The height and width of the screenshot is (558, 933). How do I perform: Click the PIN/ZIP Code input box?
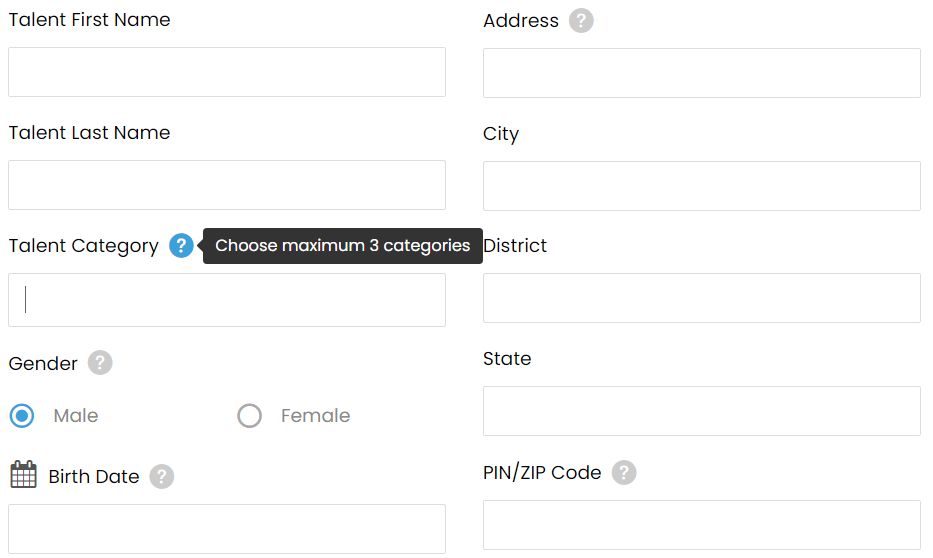[x=702, y=525]
